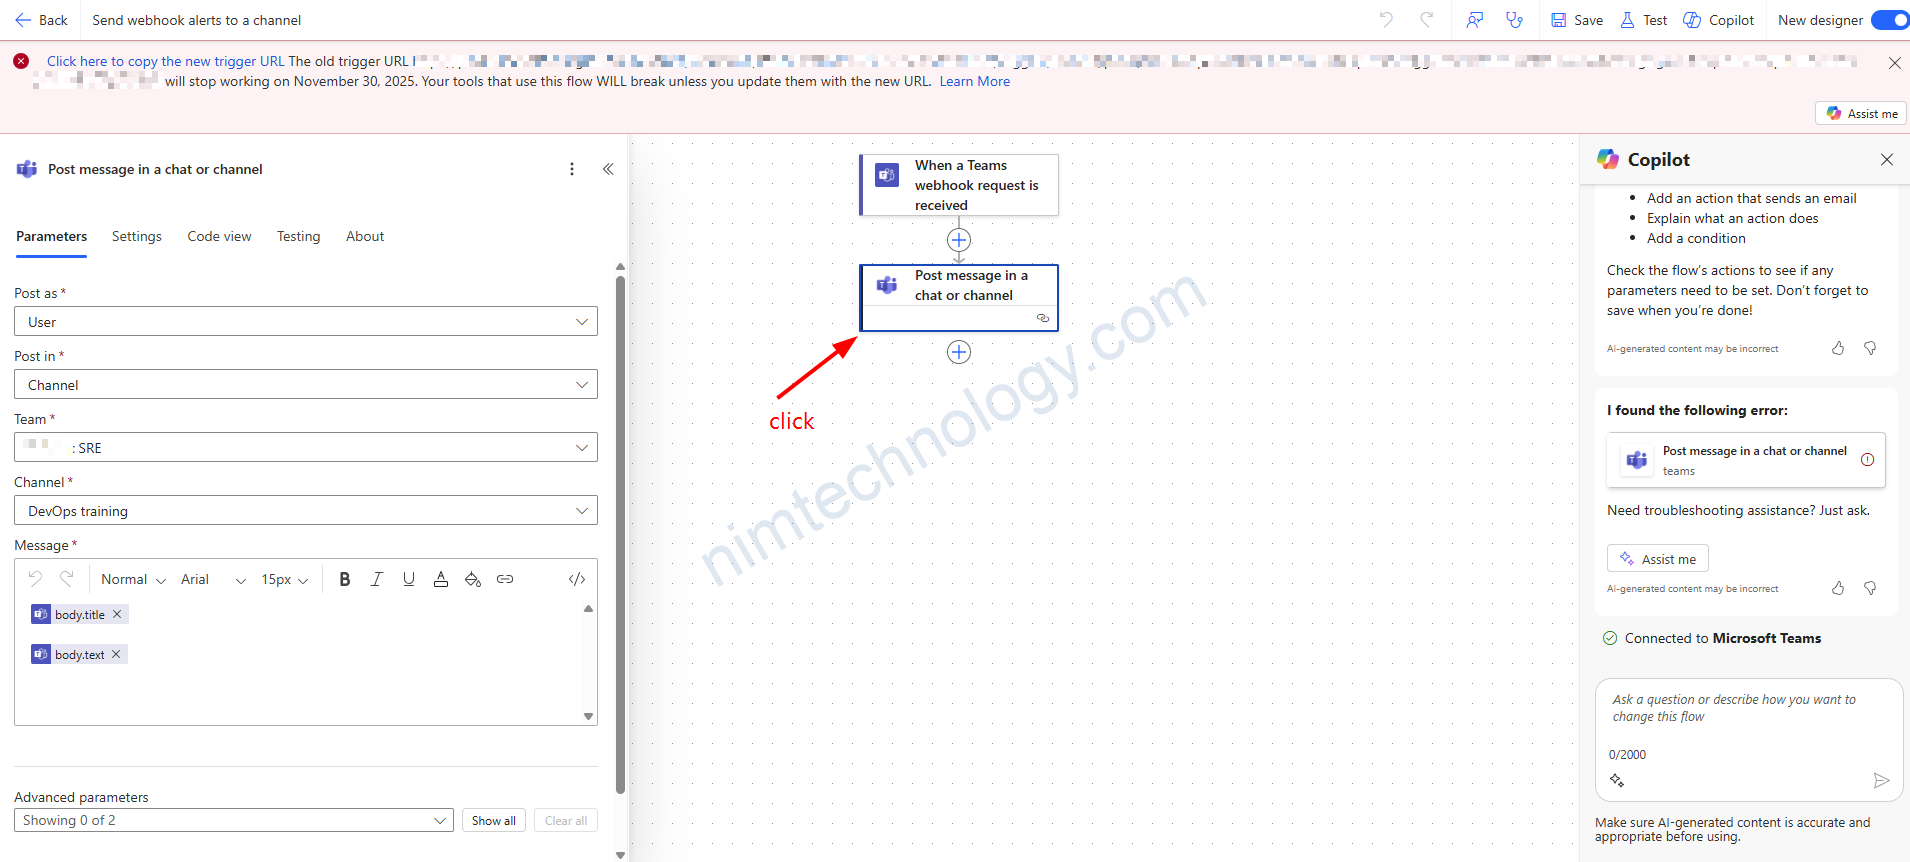Collapse the action configuration panel
Image resolution: width=1910 pixels, height=862 pixels.
[x=608, y=169]
